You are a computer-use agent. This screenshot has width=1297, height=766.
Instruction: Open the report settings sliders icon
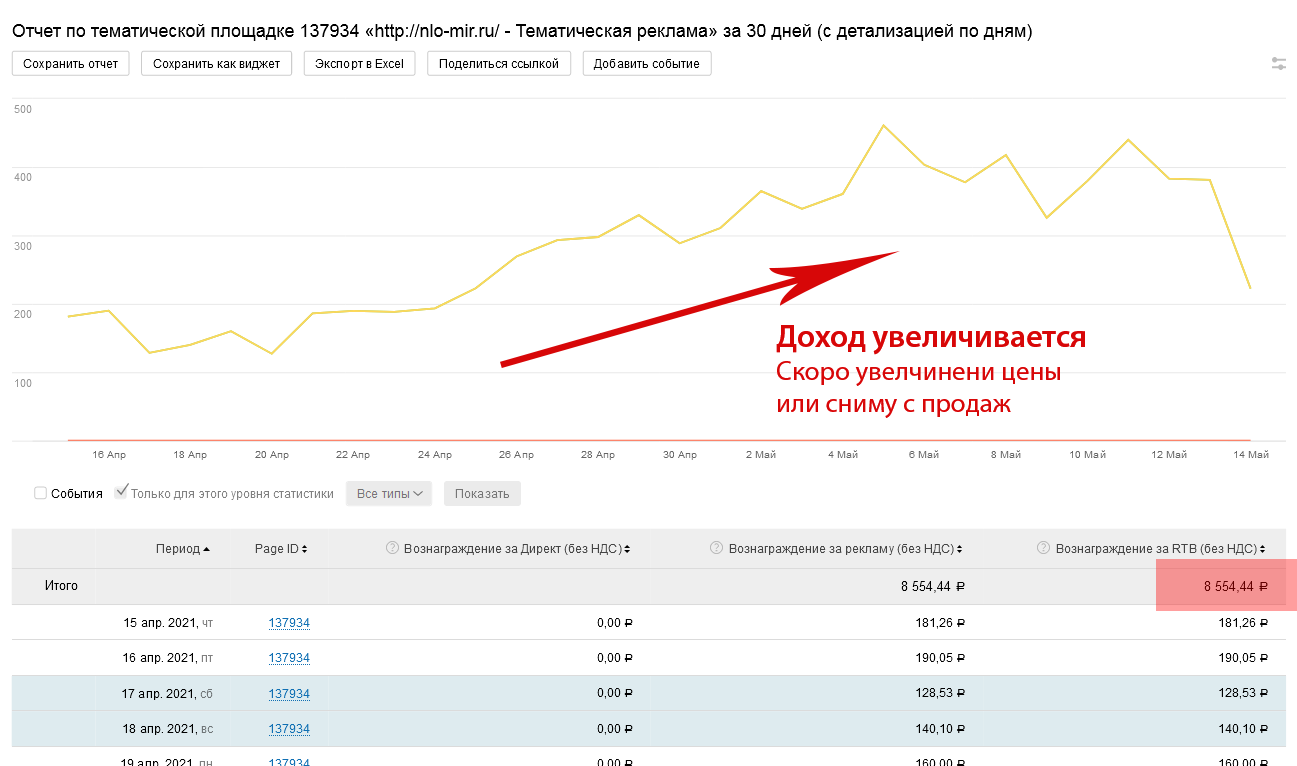tap(1279, 64)
